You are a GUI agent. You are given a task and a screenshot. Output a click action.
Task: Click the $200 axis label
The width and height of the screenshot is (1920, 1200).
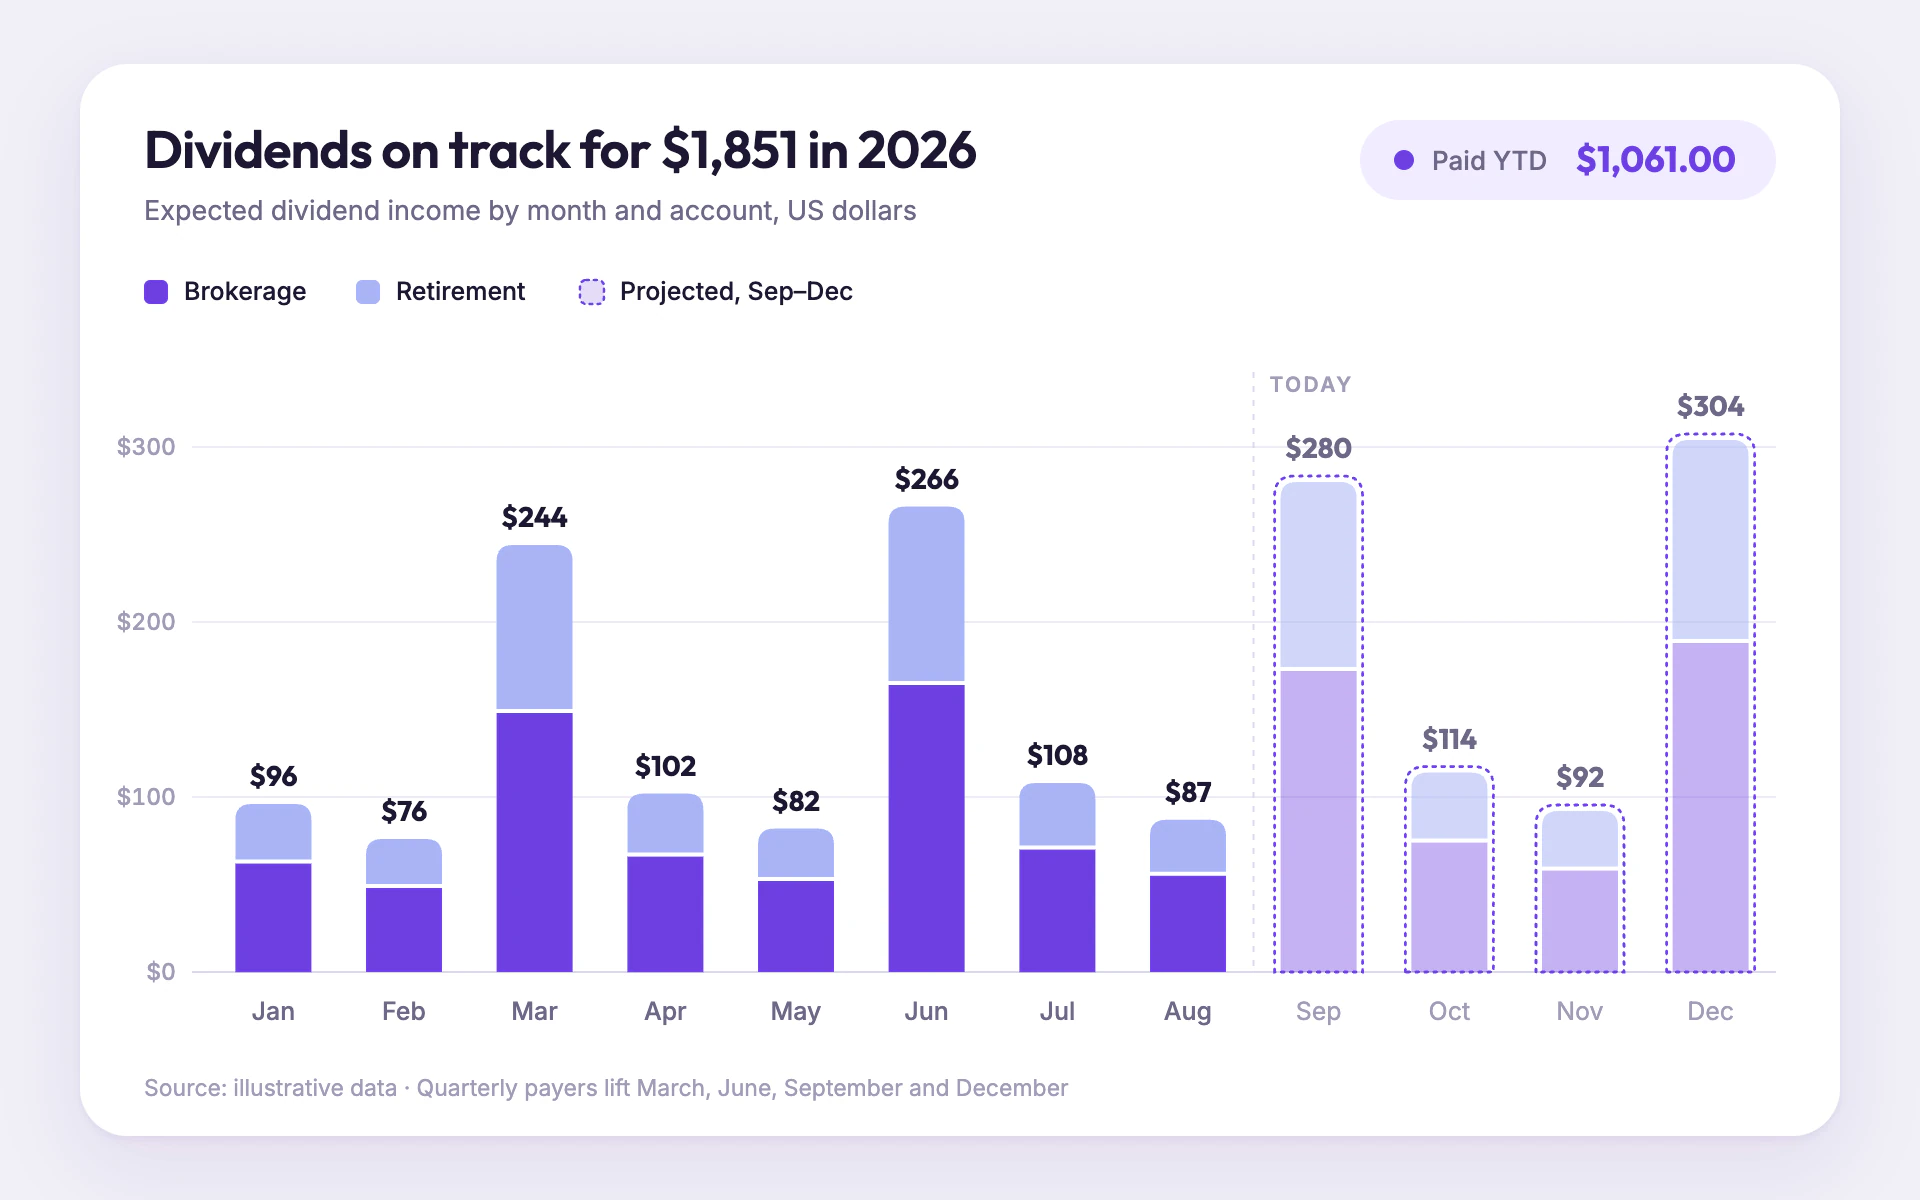point(146,622)
